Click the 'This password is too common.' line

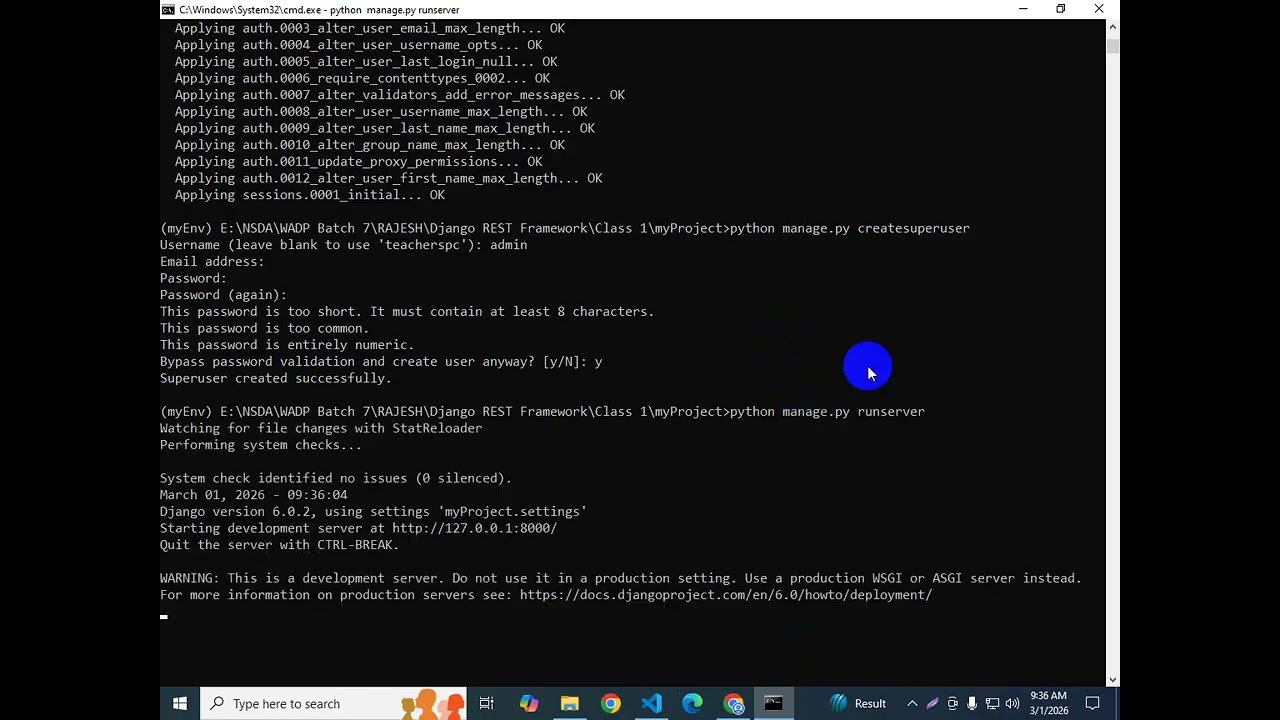(x=264, y=328)
